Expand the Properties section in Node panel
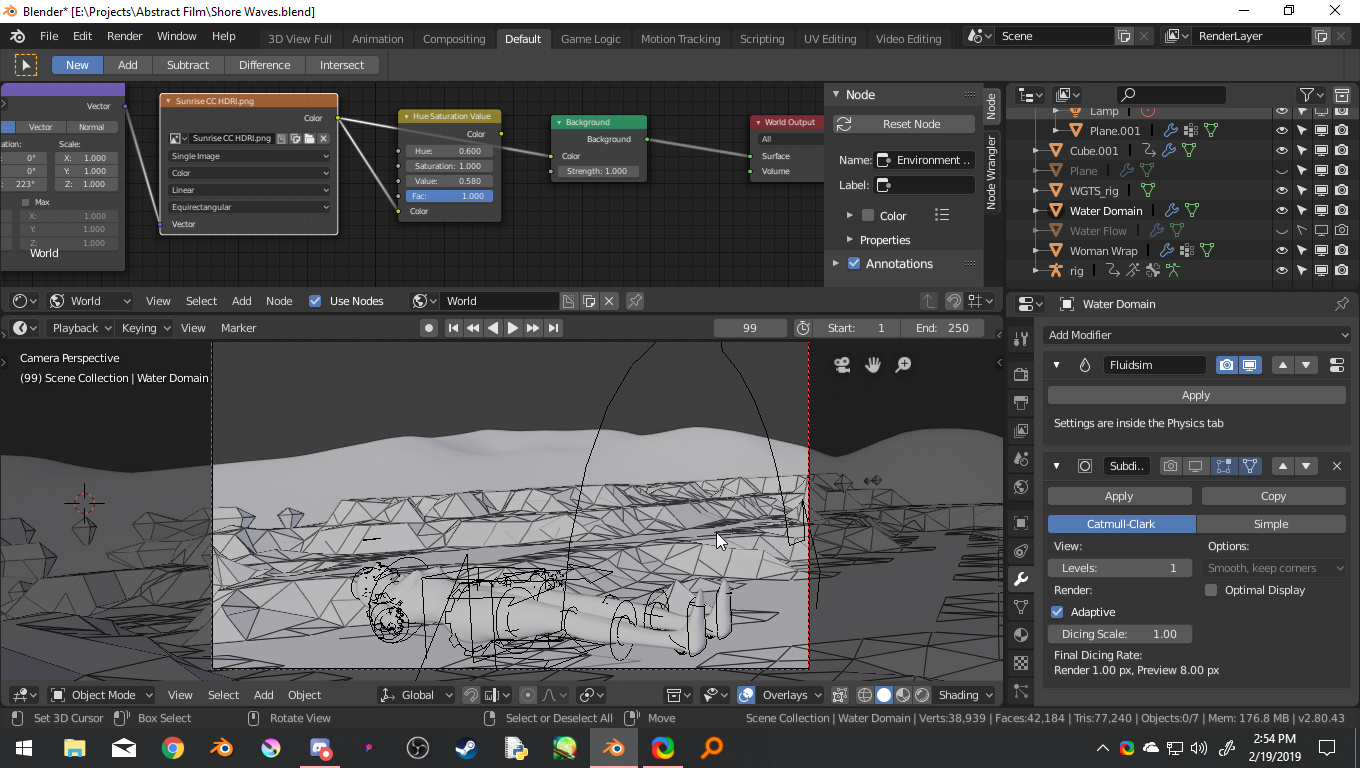This screenshot has width=1360, height=768. pyautogui.click(x=849, y=240)
